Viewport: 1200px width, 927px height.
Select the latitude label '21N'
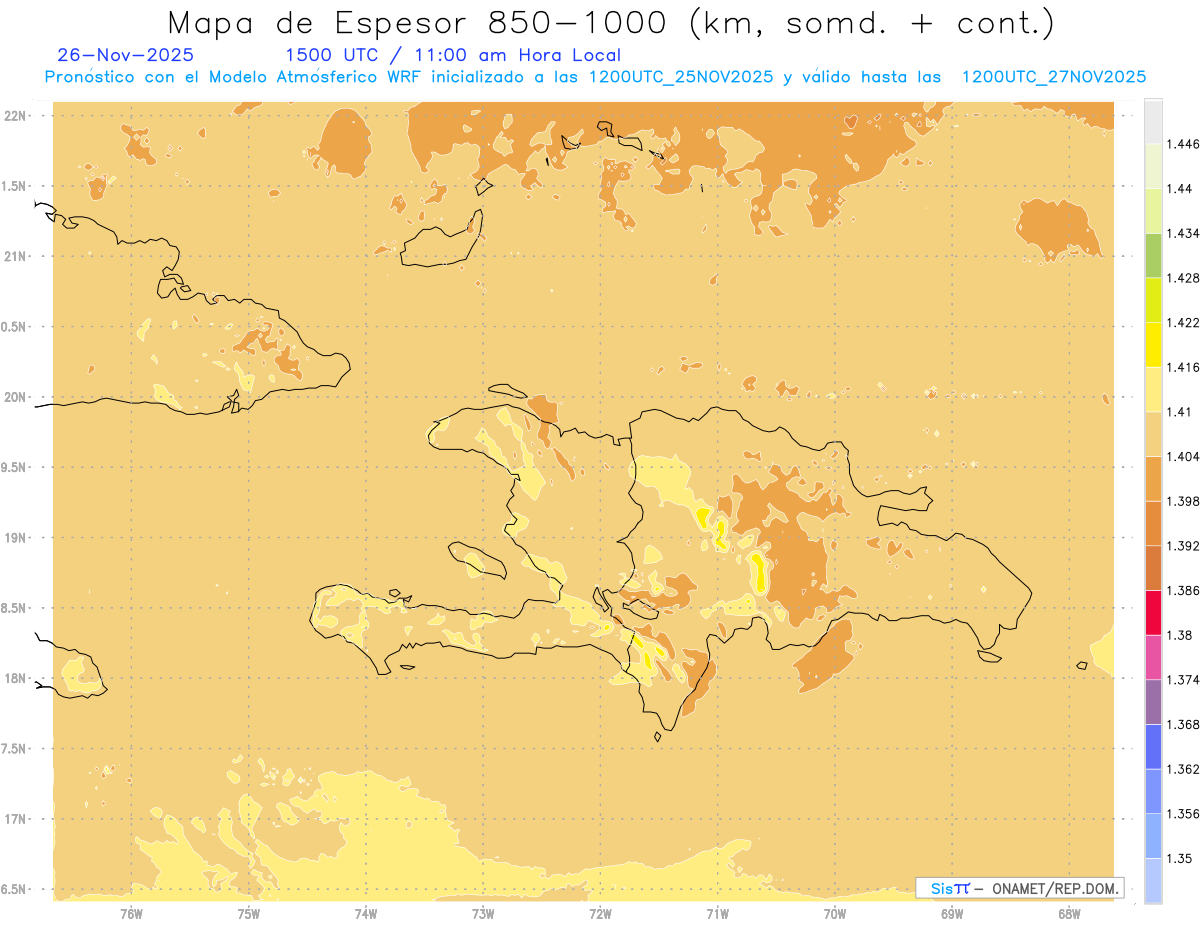(x=17, y=256)
